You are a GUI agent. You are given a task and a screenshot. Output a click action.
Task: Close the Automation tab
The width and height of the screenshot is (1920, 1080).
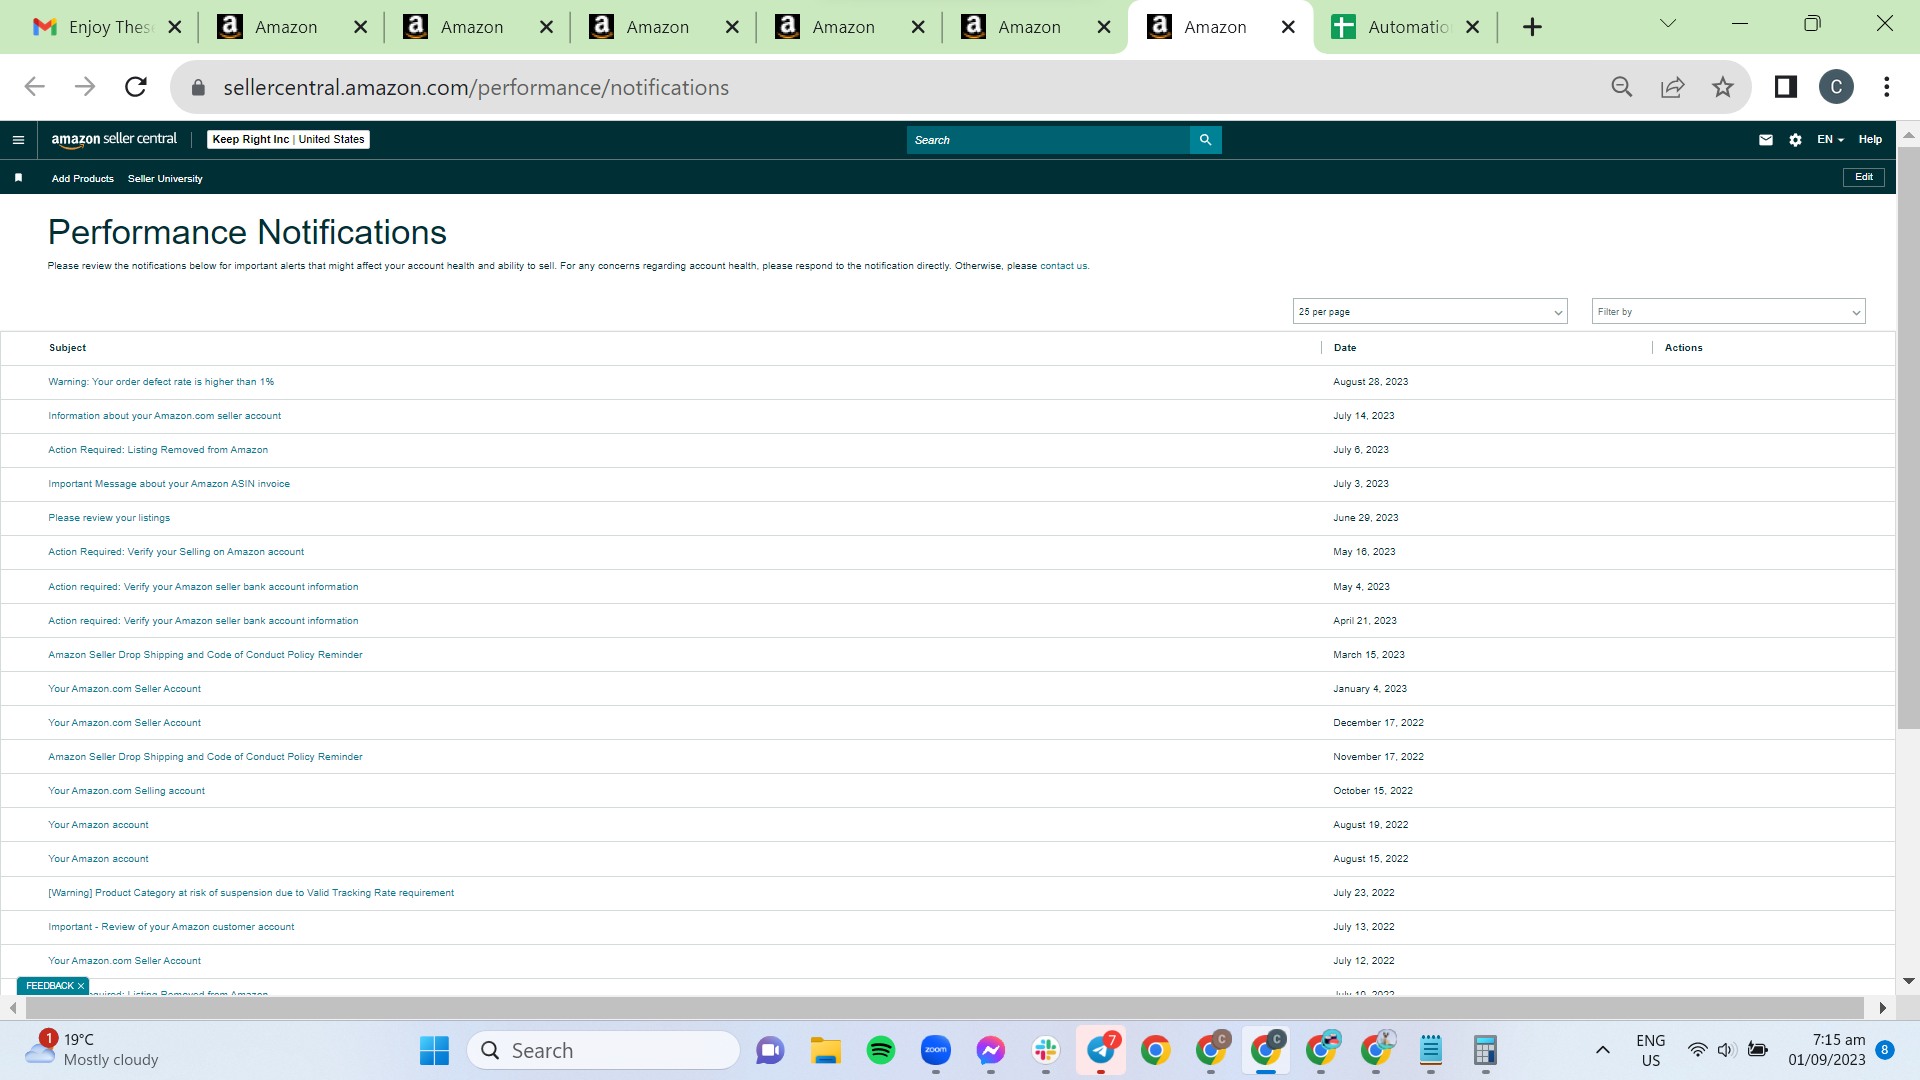tap(1473, 27)
